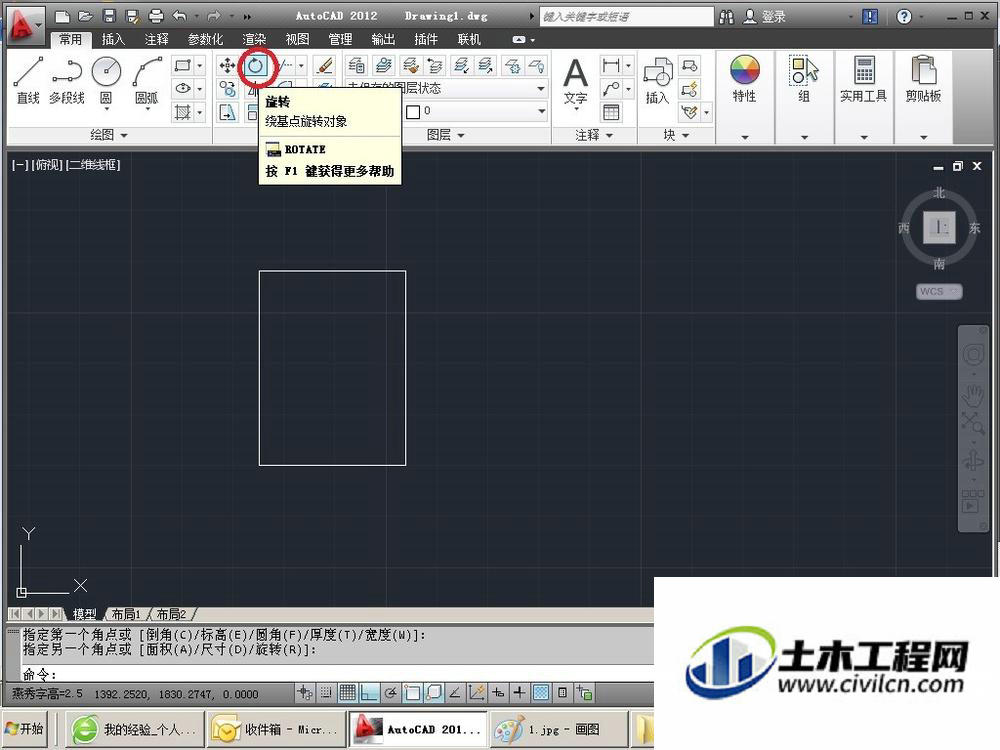Click the Undo arrow in quick access toolbar
1000x750 pixels.
[180, 16]
